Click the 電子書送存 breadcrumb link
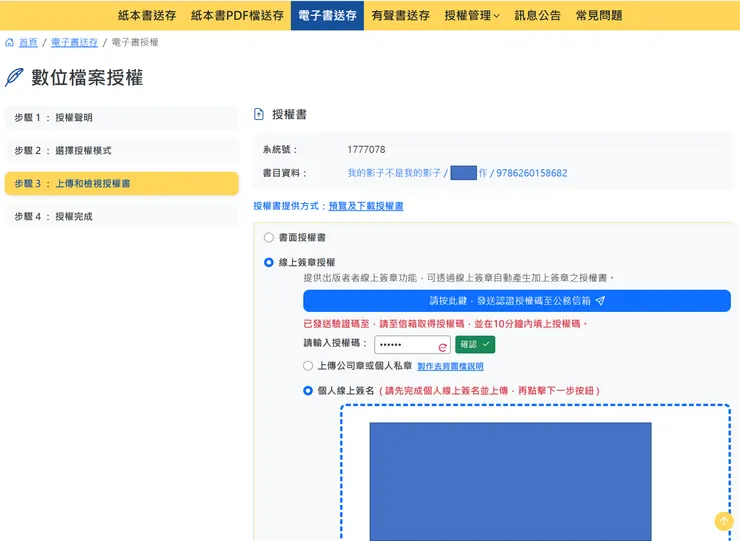The height and width of the screenshot is (541, 740). click(x=74, y=42)
